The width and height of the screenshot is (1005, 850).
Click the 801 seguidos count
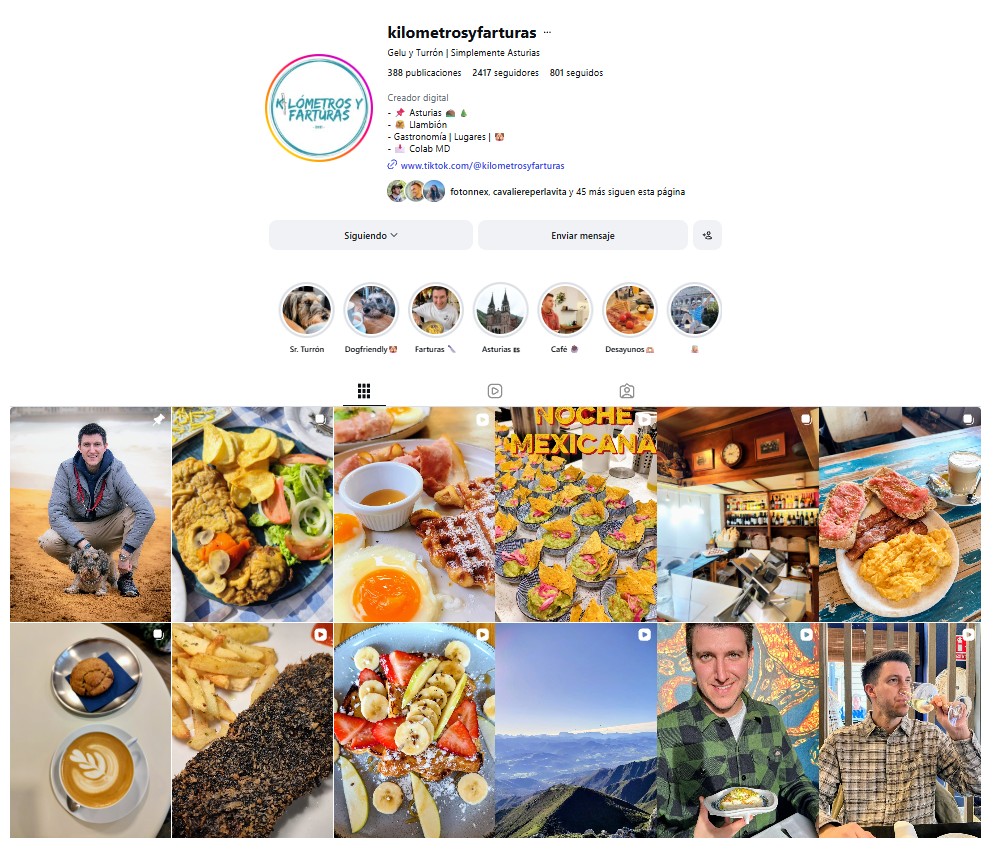(576, 72)
